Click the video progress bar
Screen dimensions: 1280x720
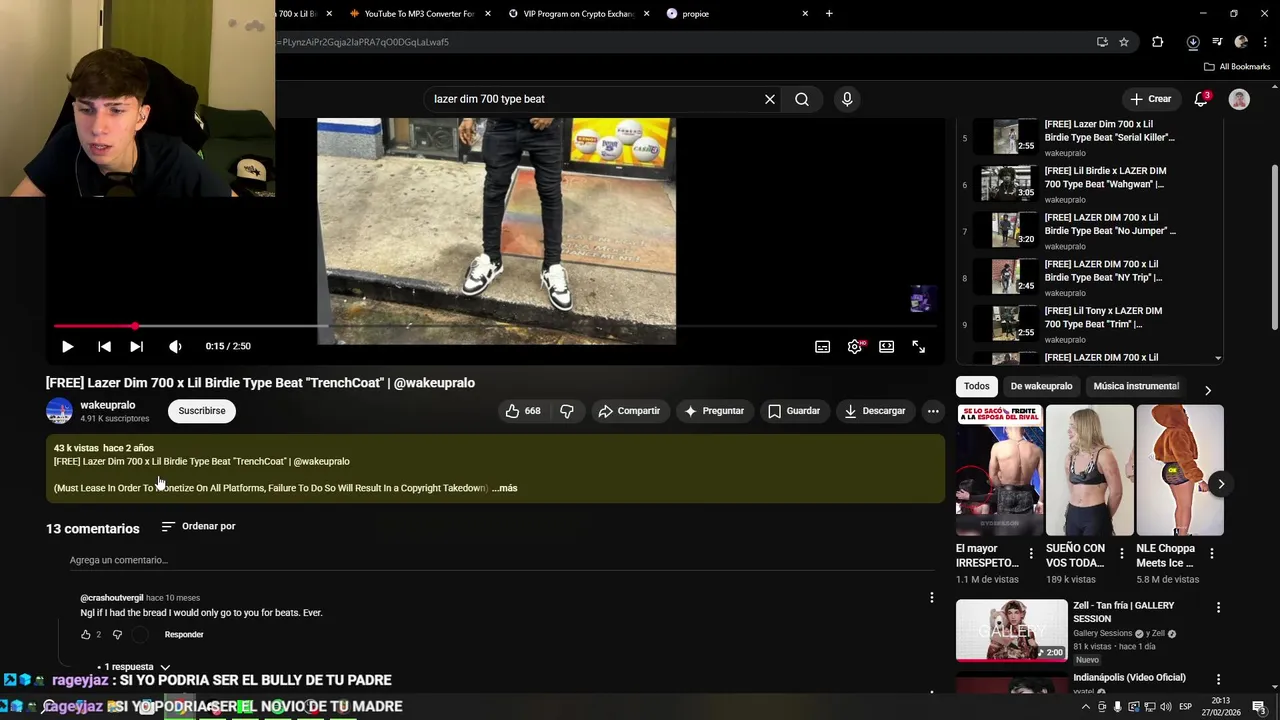click(x=495, y=326)
